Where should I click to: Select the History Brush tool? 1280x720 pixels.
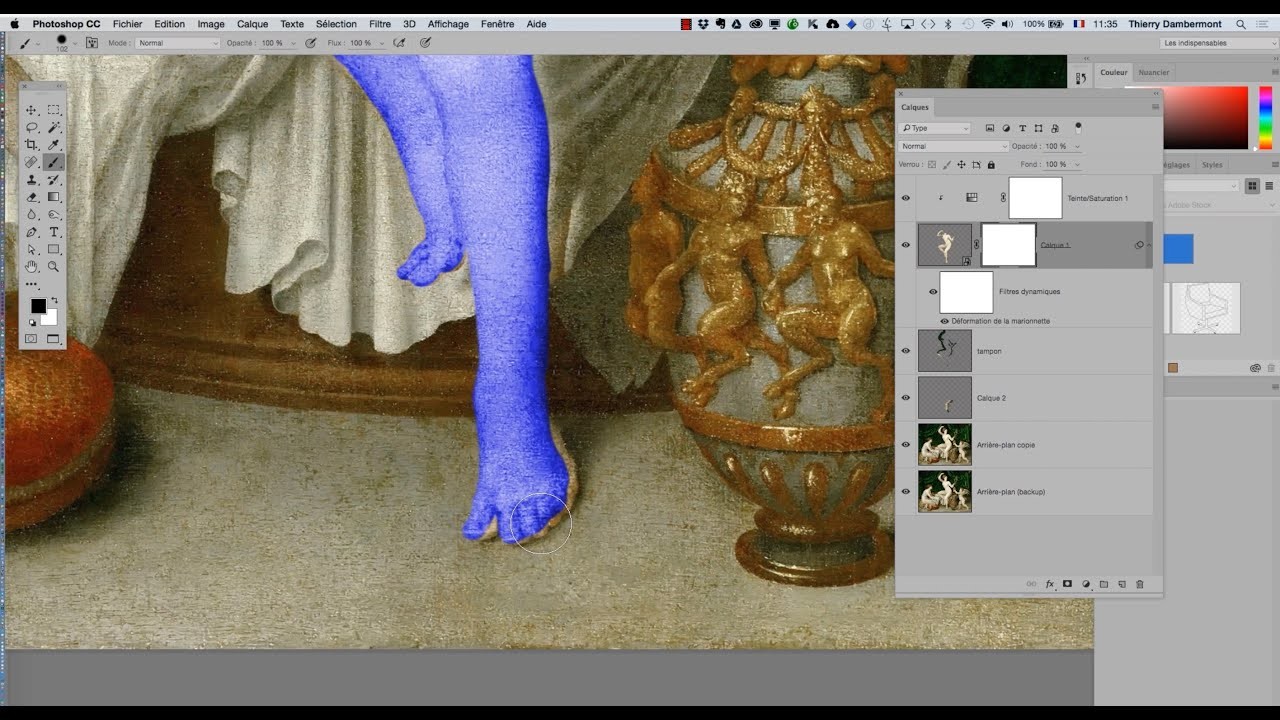(x=54, y=180)
